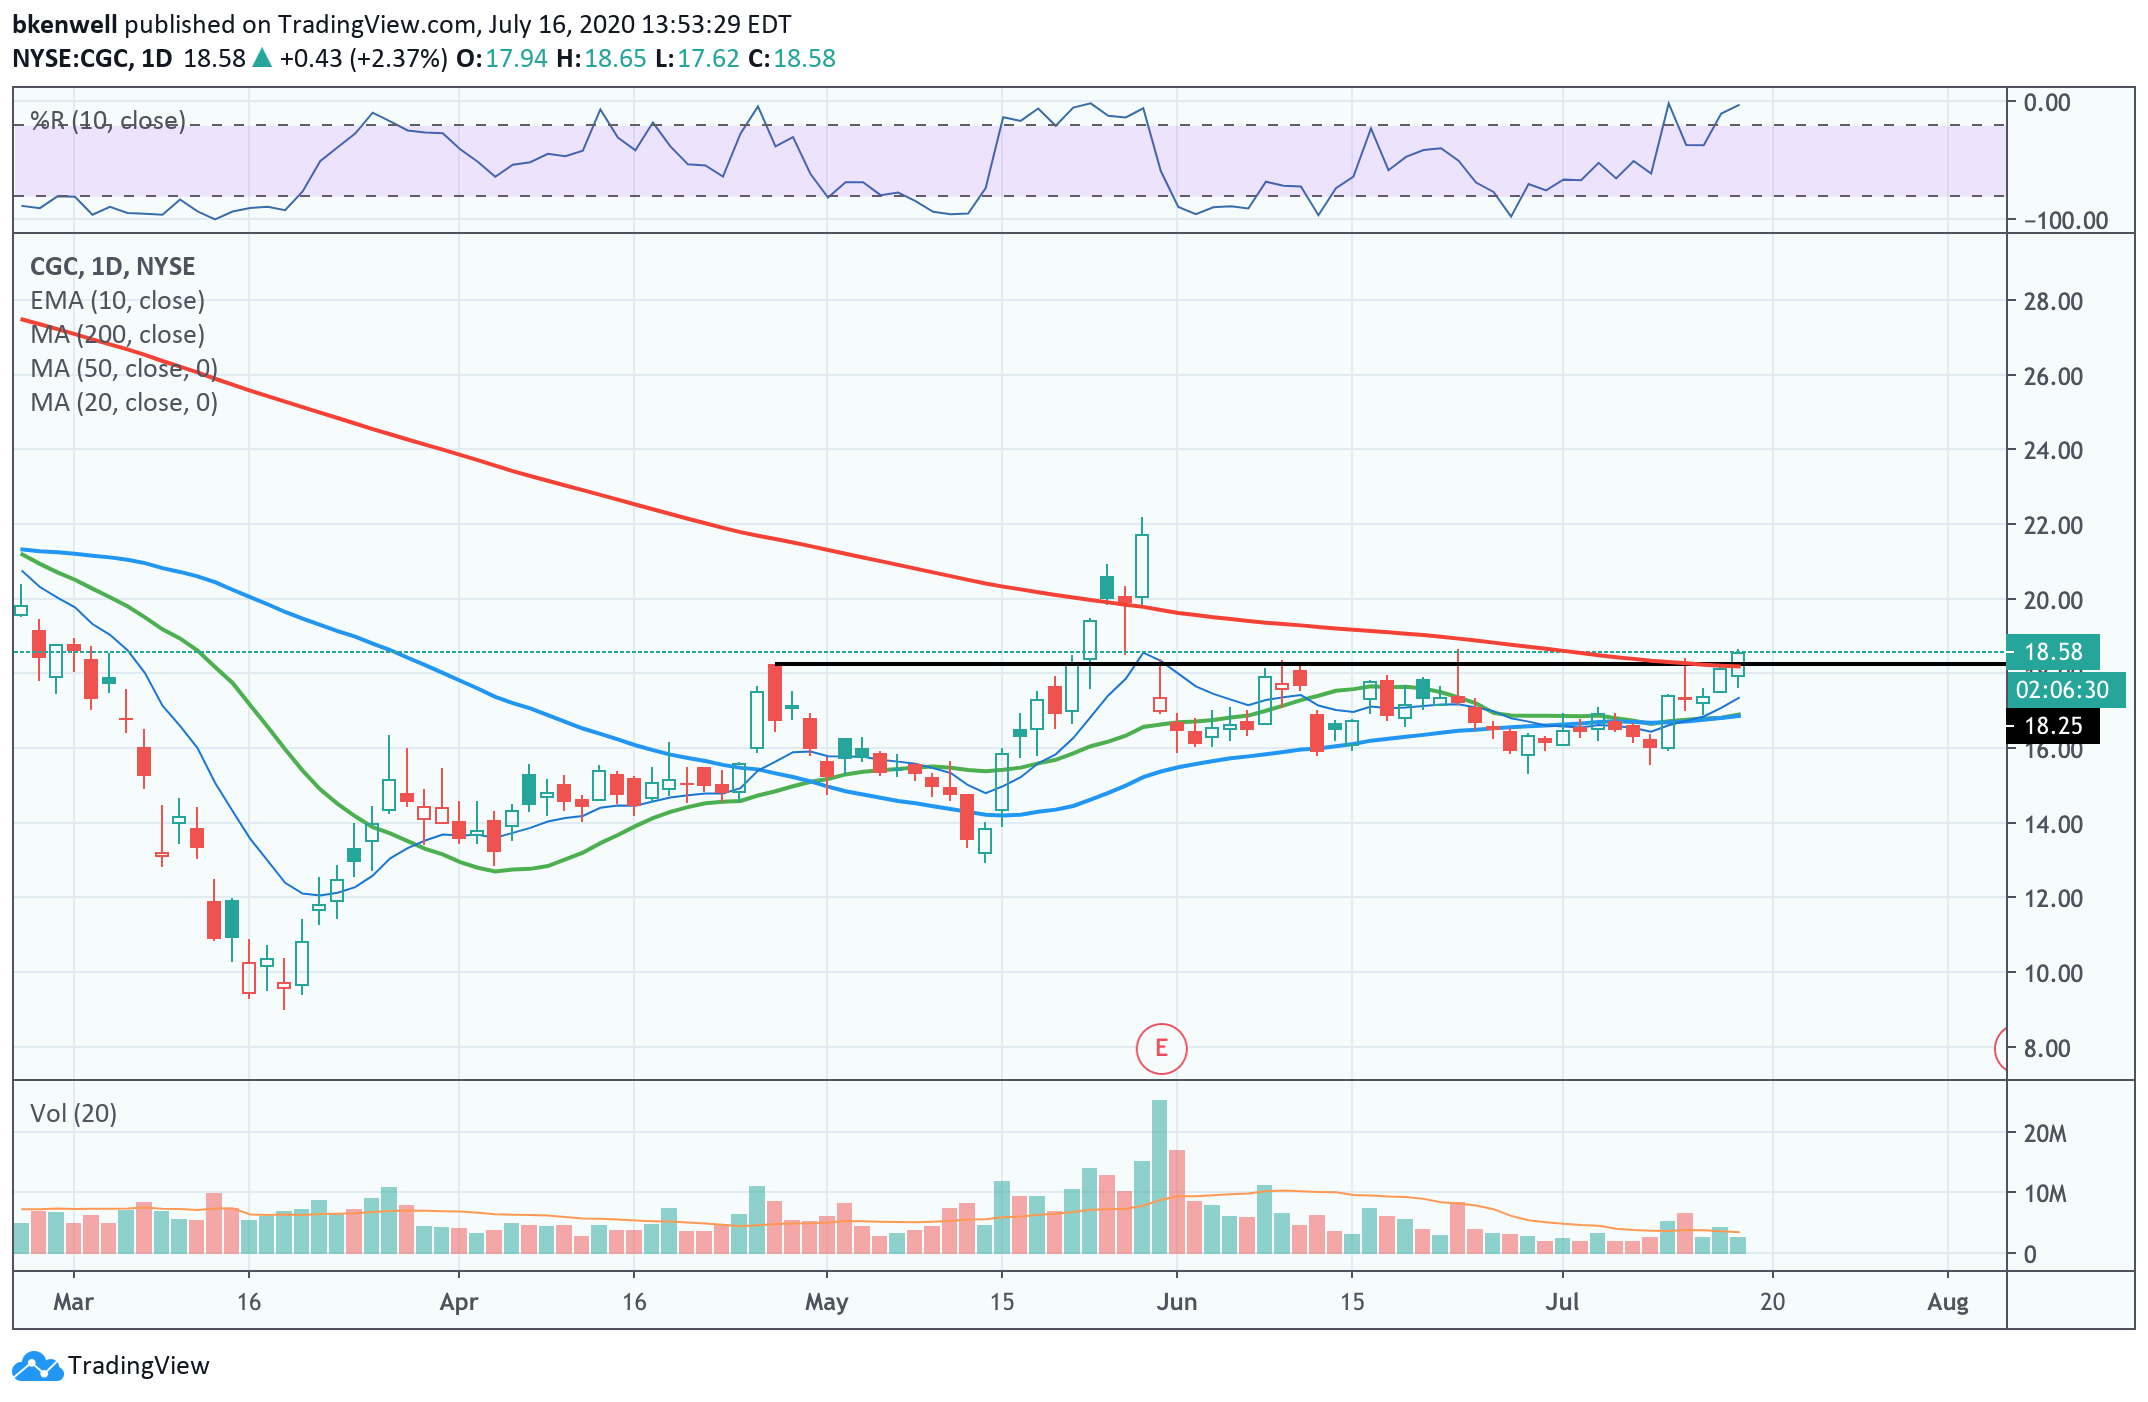The image size is (2148, 1402).
Task: Click the green up-arrow price change icon
Action: [x=262, y=58]
